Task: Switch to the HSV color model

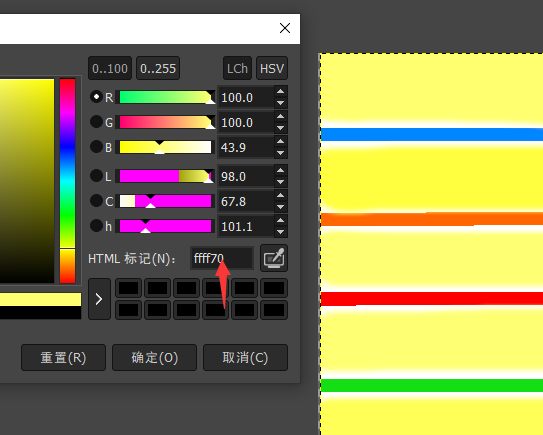Action: pyautogui.click(x=272, y=68)
